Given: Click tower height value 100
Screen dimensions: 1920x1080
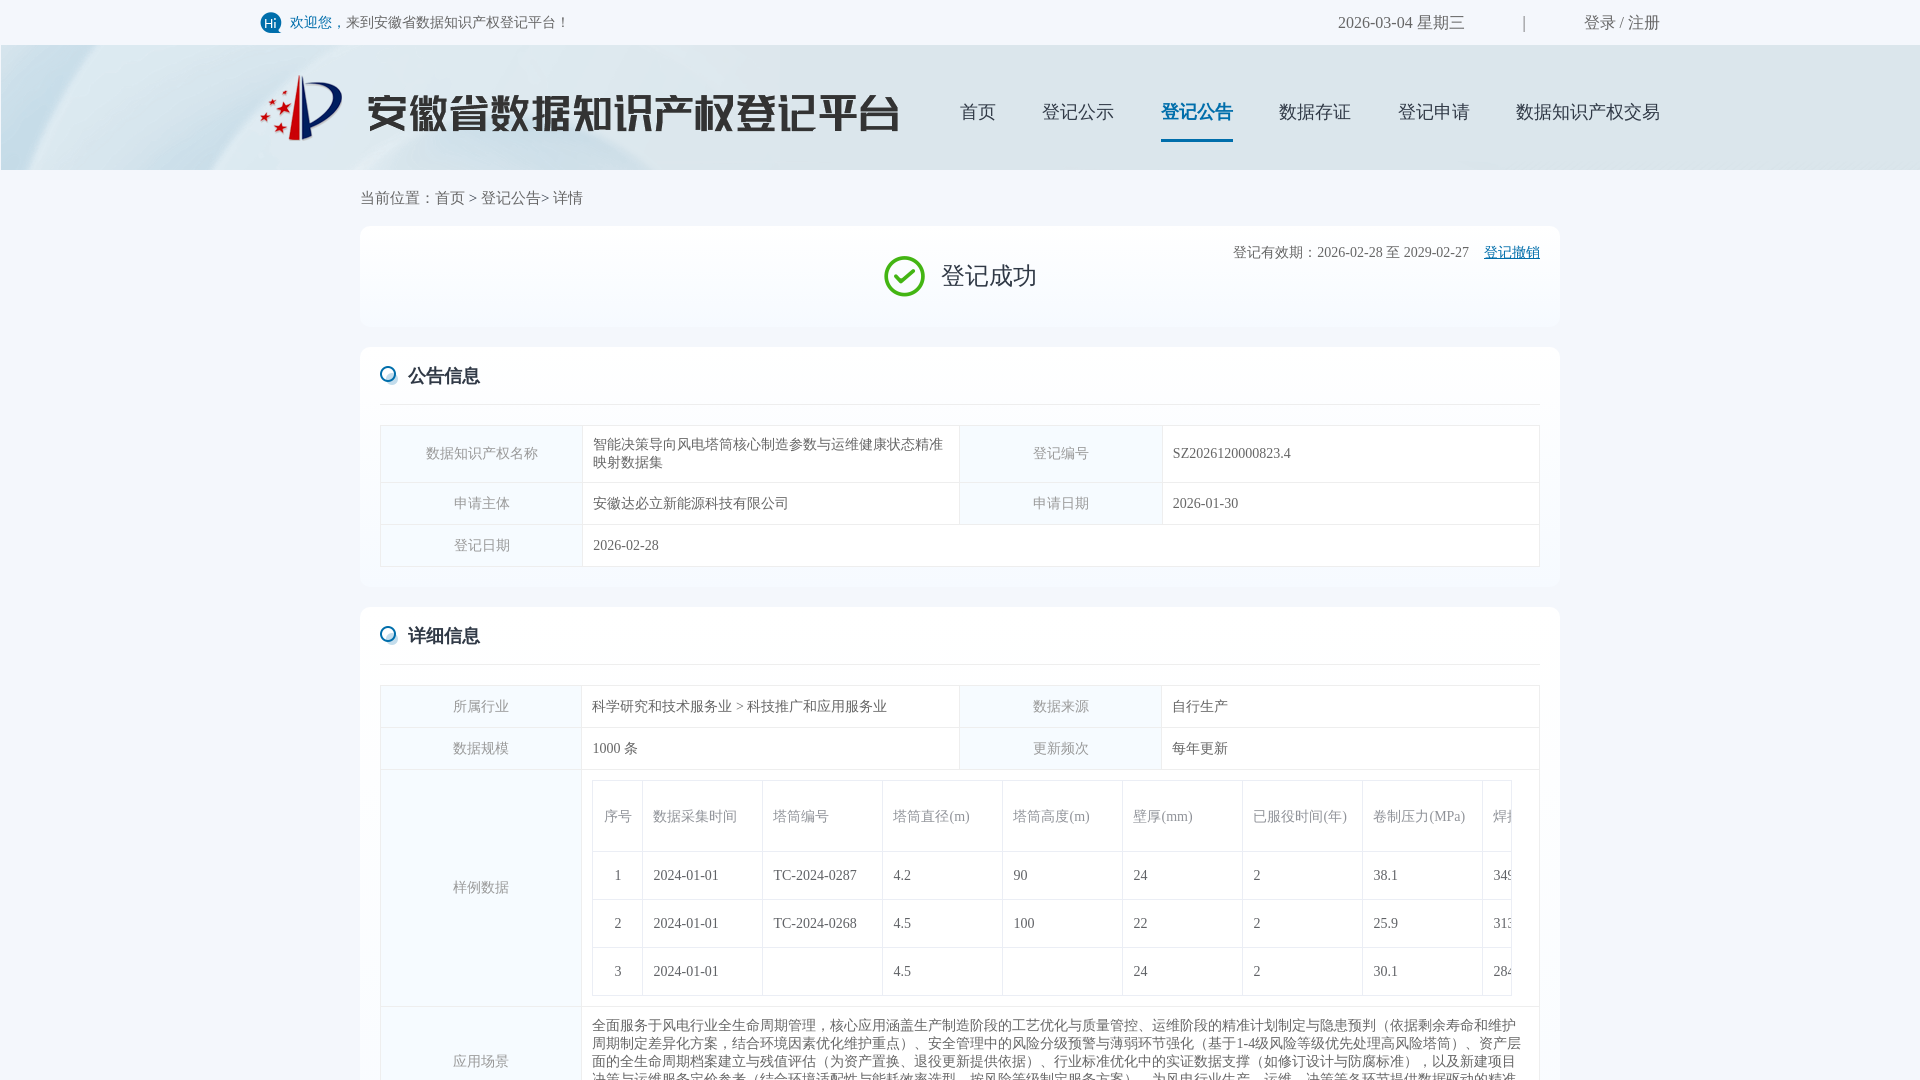Looking at the screenshot, I should (1024, 924).
